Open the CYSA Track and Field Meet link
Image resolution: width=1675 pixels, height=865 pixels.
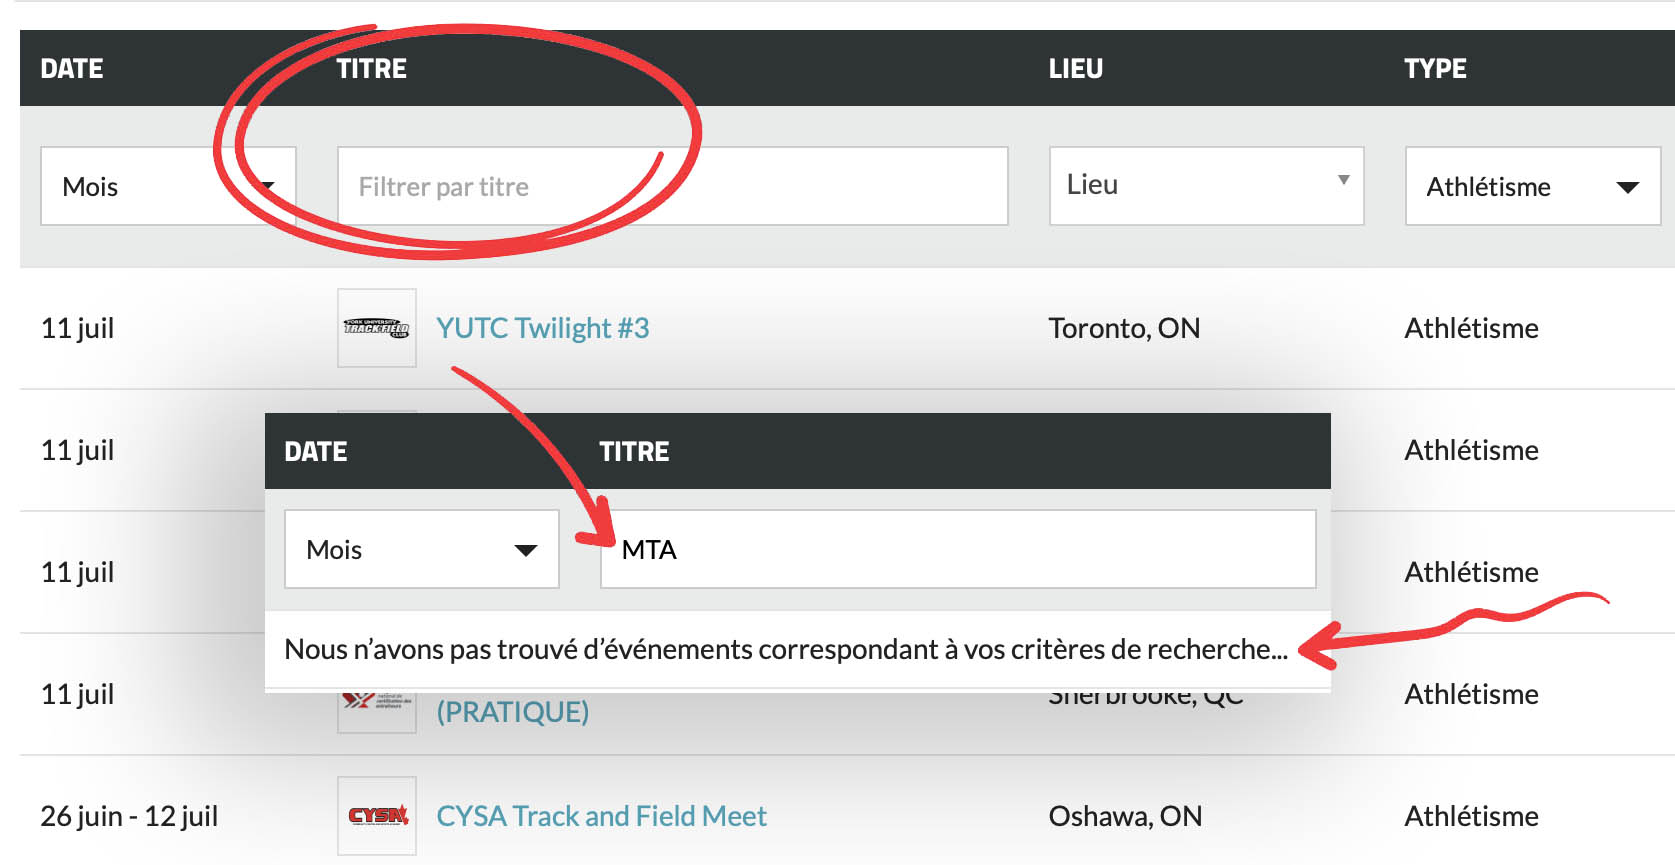click(x=601, y=816)
